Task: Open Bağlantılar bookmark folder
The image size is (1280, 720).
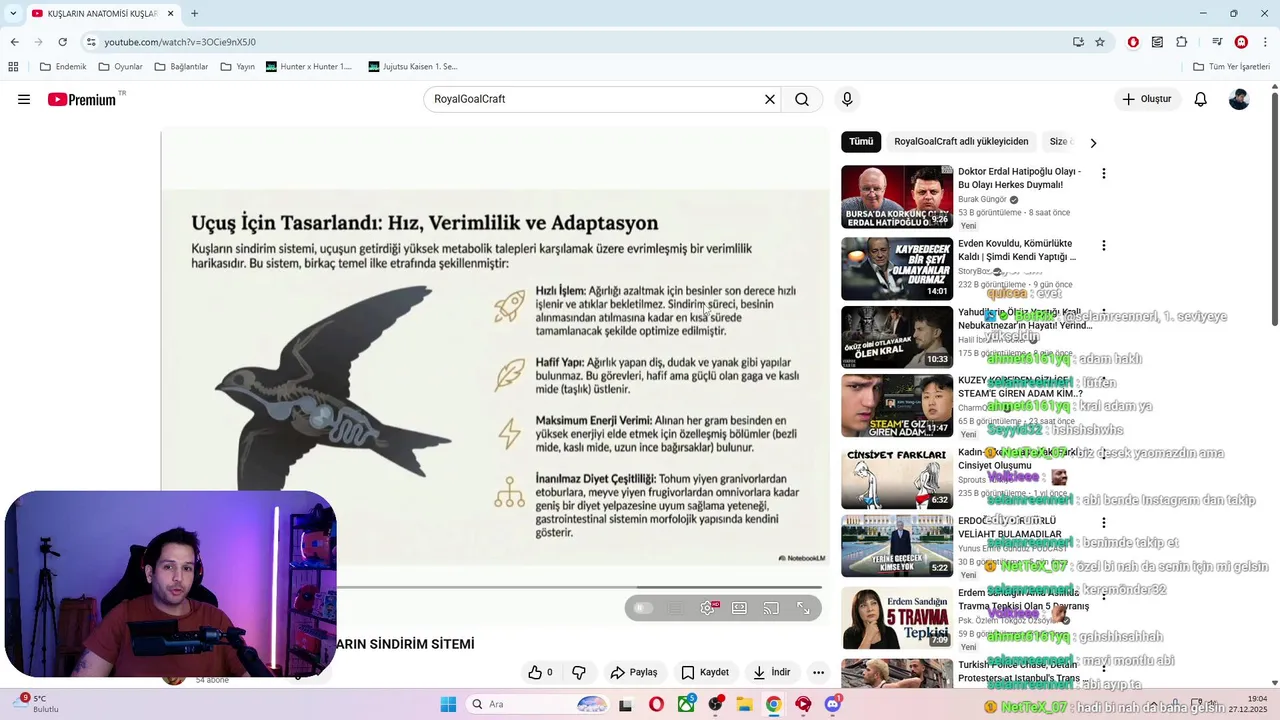Action: tap(182, 67)
